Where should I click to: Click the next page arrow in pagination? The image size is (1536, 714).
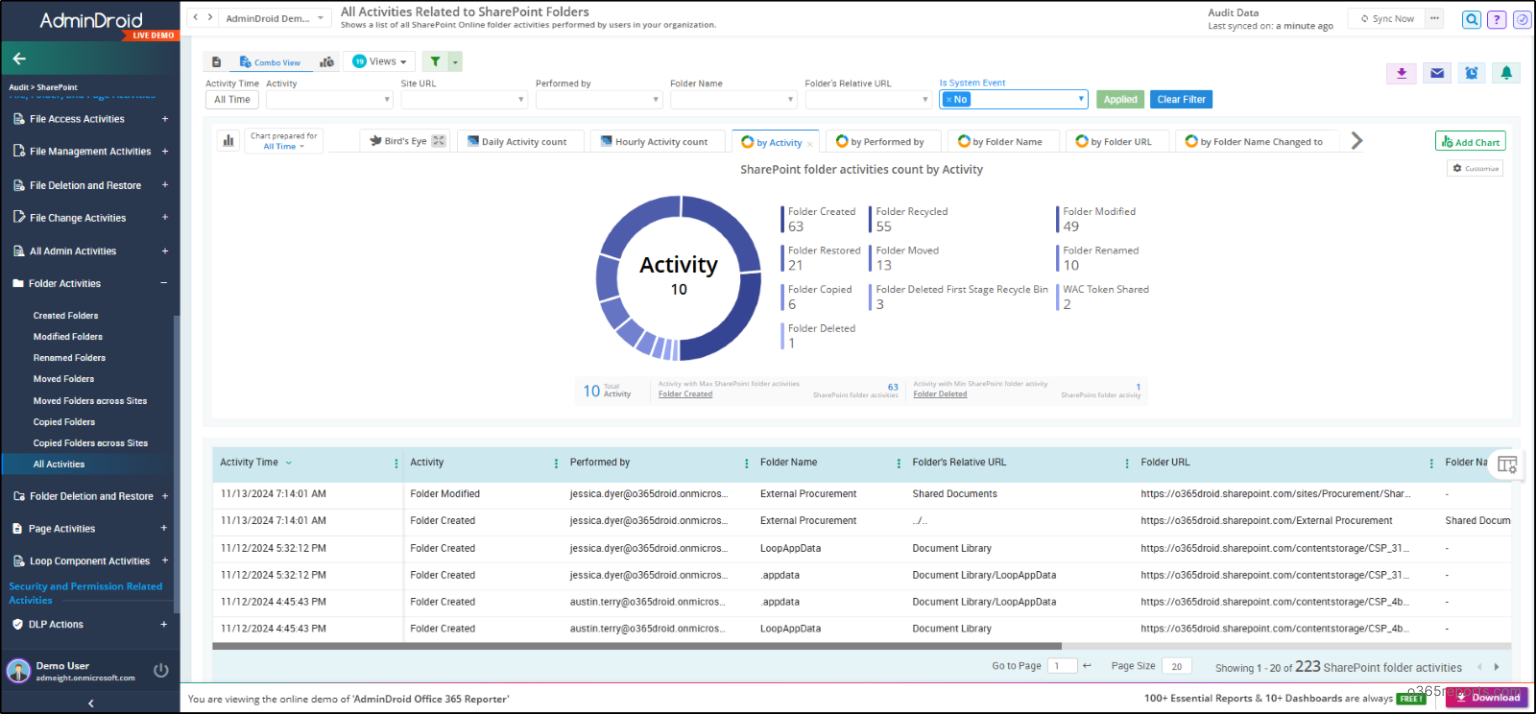click(1496, 667)
